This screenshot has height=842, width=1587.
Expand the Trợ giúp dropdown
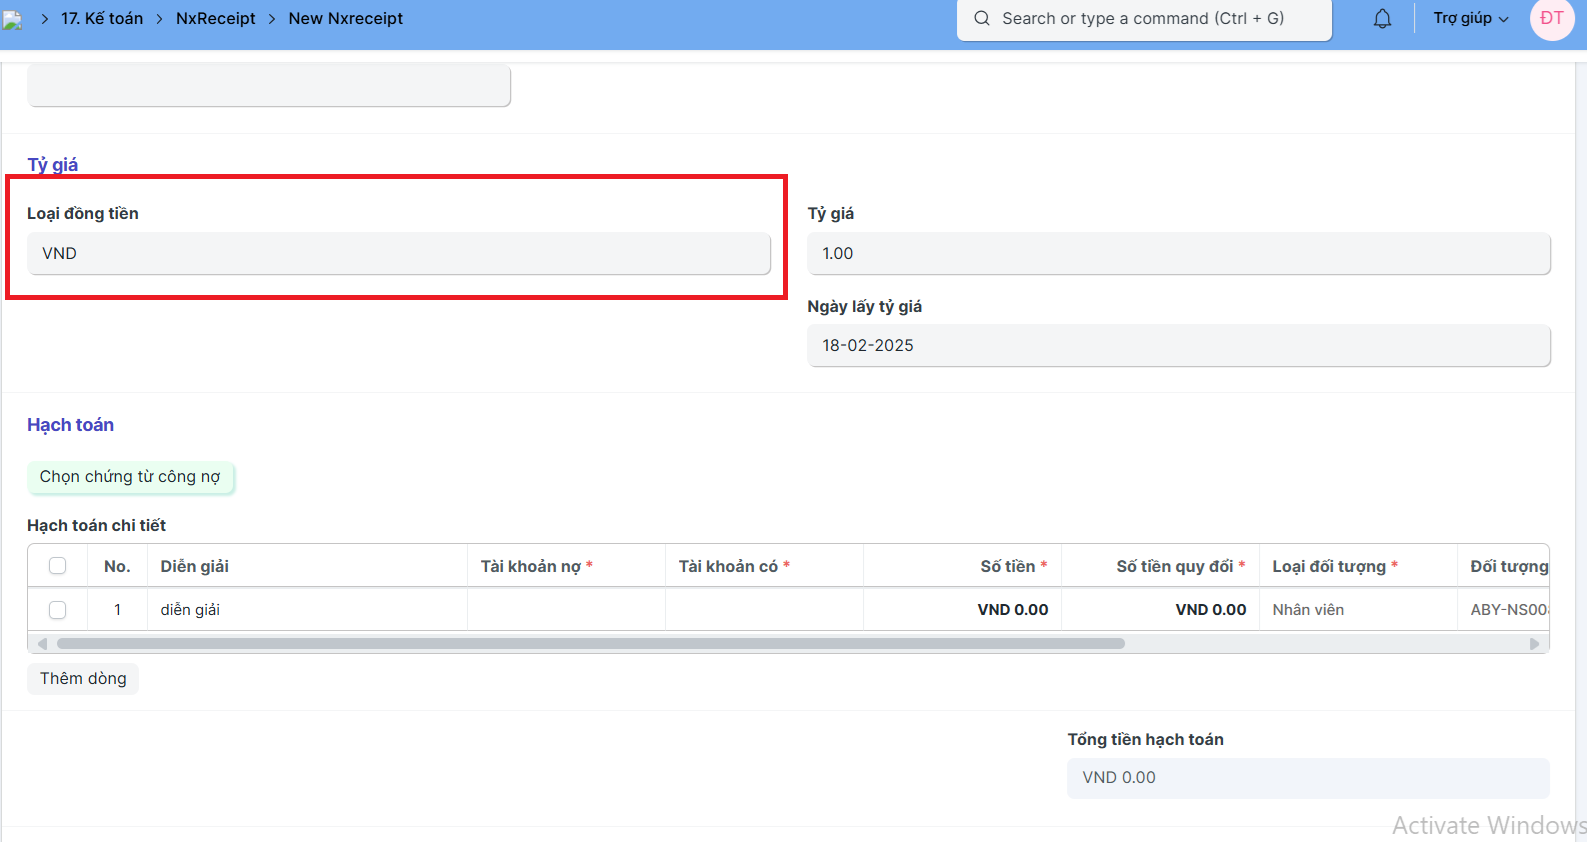click(x=1470, y=19)
